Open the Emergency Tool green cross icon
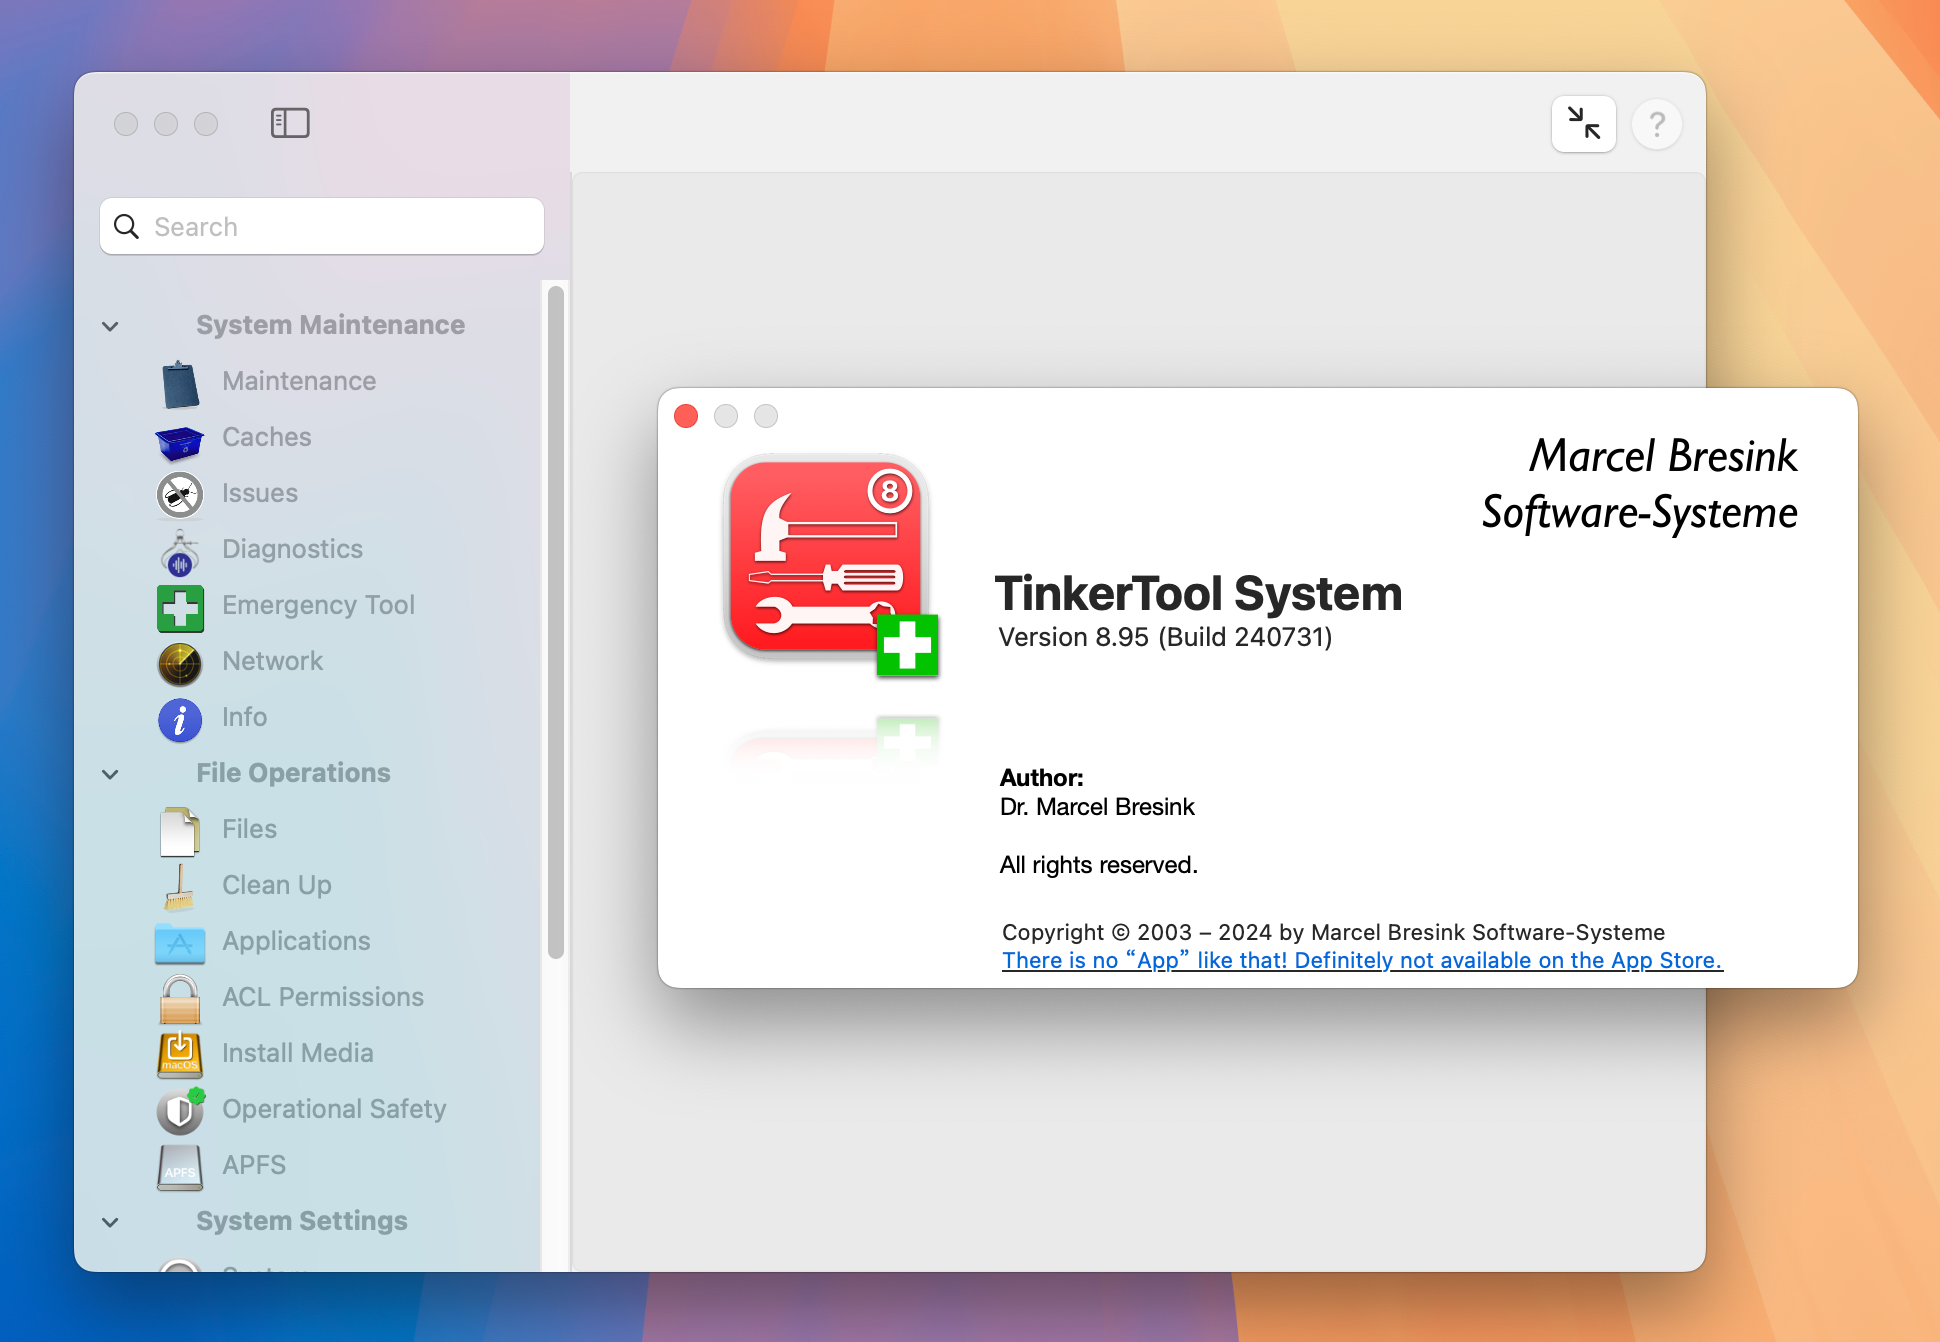The height and width of the screenshot is (1342, 1940). point(180,607)
